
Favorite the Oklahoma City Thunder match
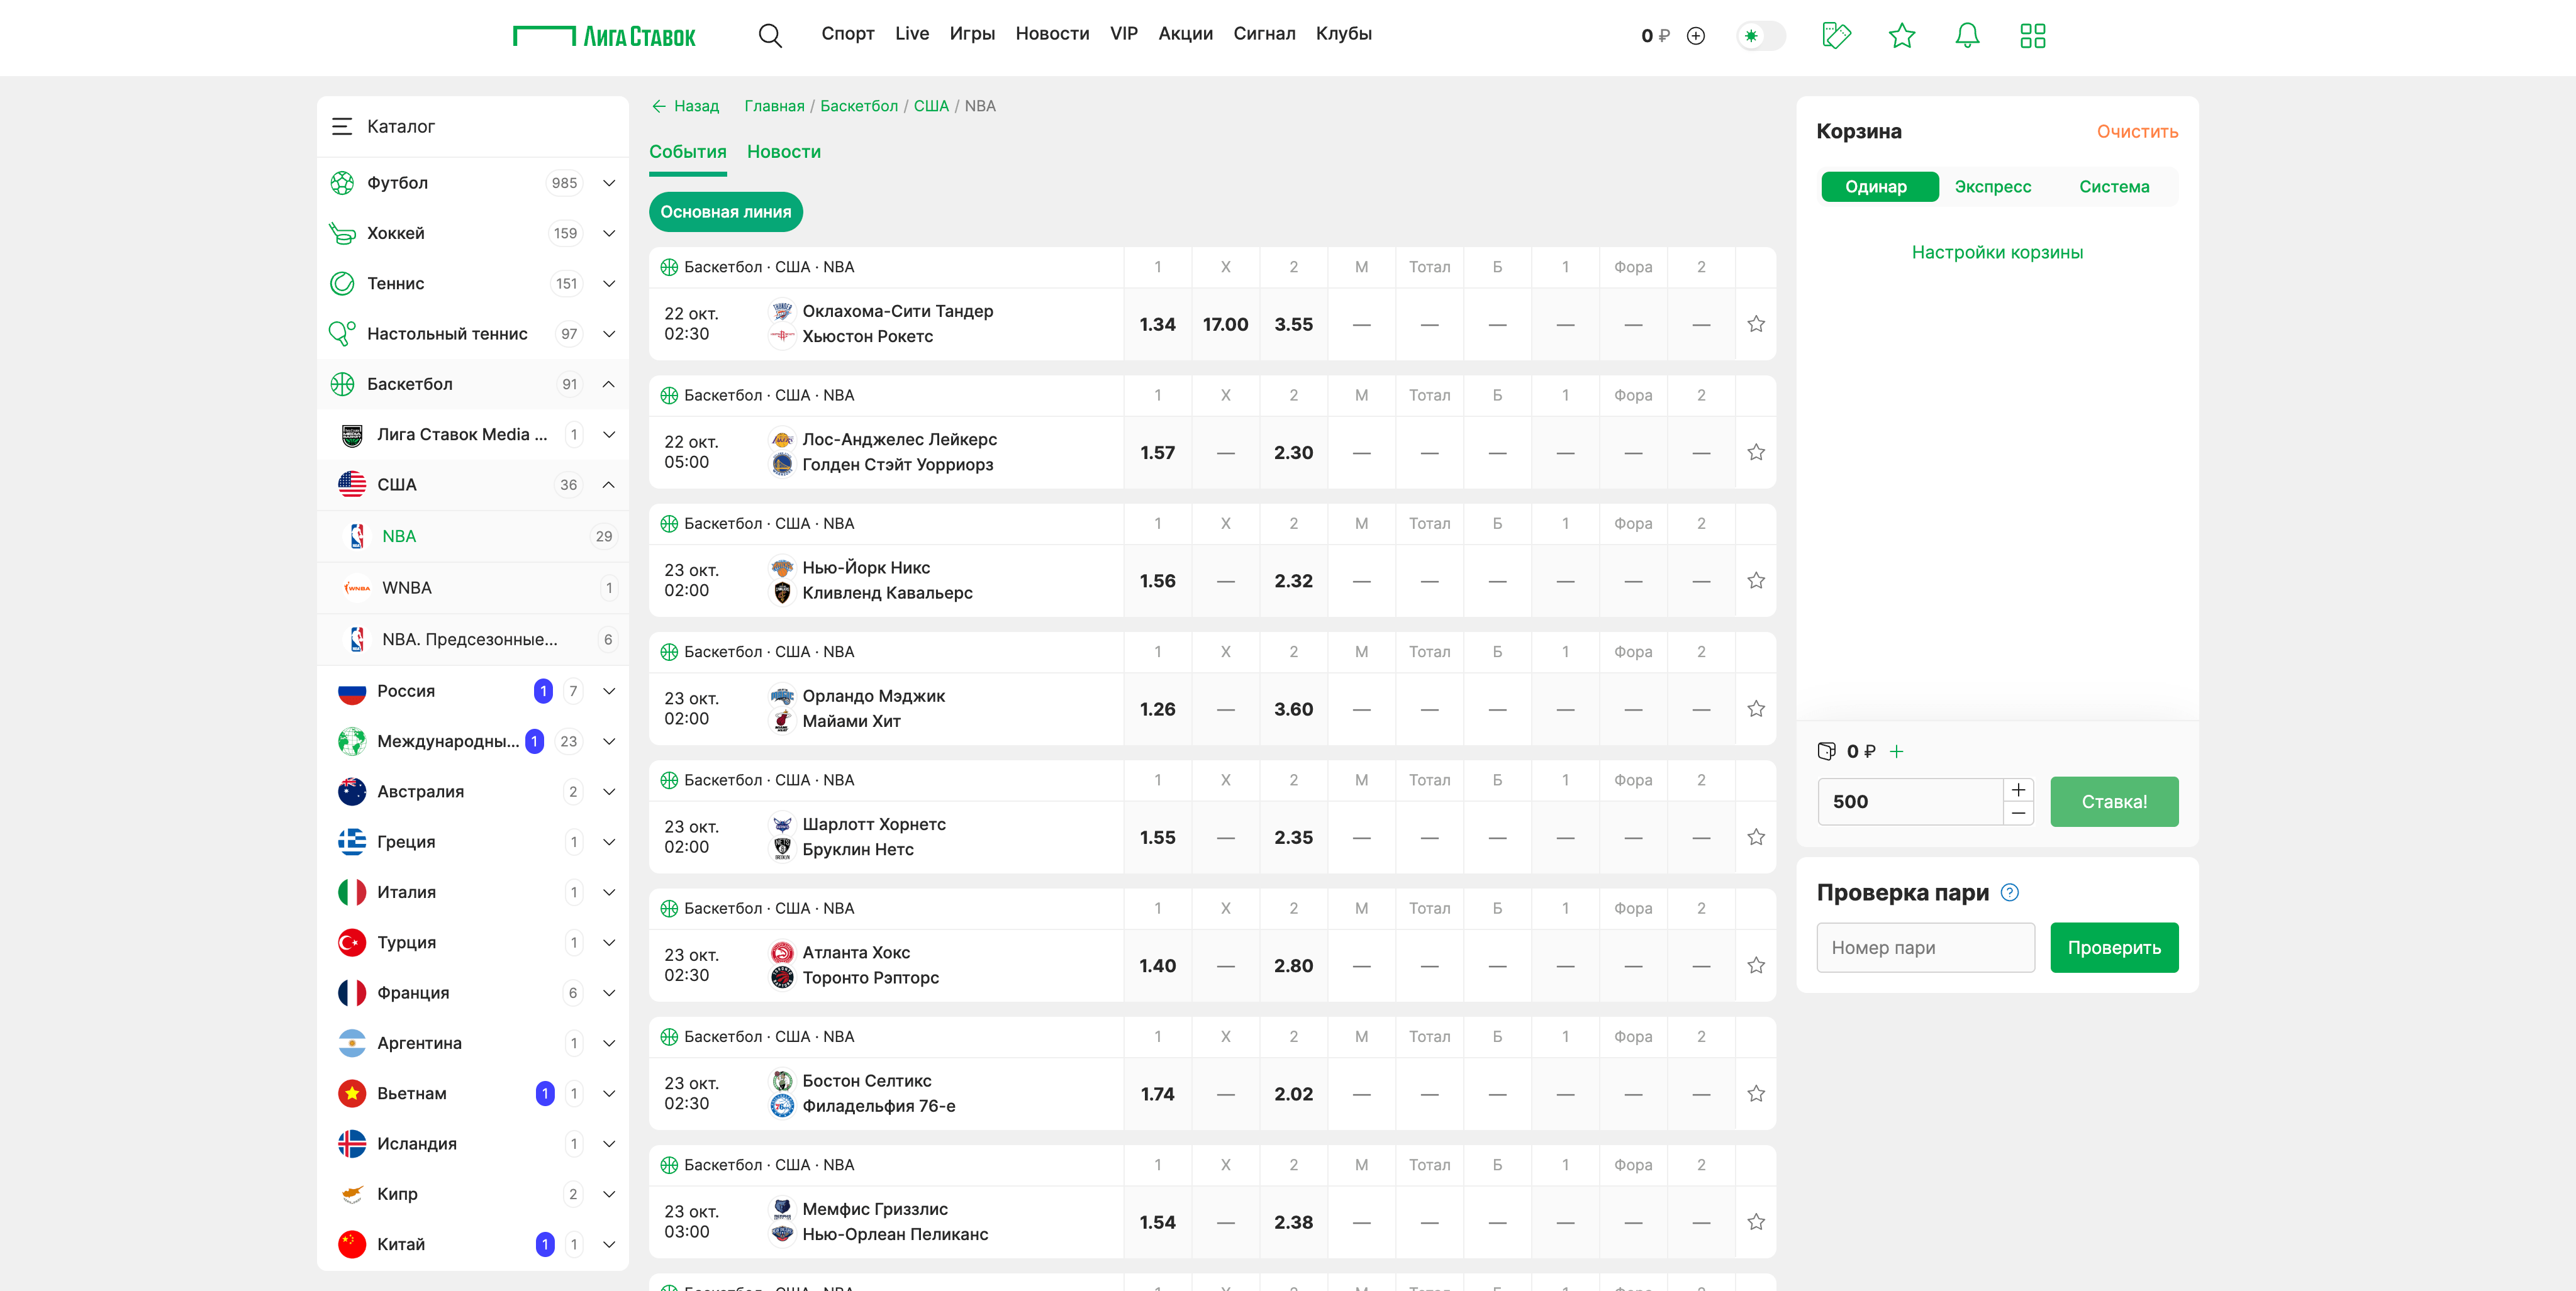point(1755,324)
